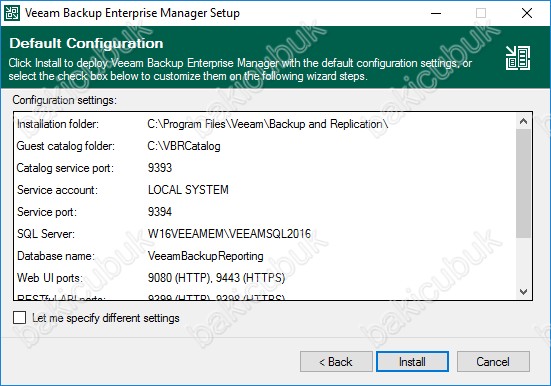551x386 pixels.
Task: Select the 'Installation folder:' label
Action: (x=58, y=124)
